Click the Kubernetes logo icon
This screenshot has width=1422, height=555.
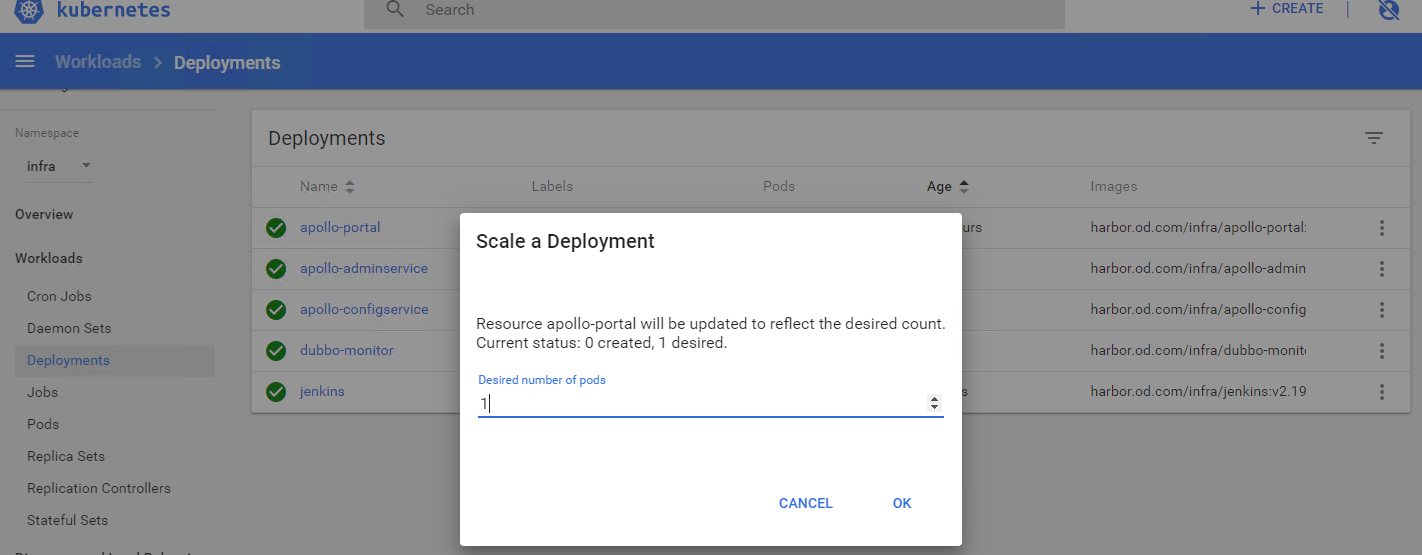click(29, 10)
